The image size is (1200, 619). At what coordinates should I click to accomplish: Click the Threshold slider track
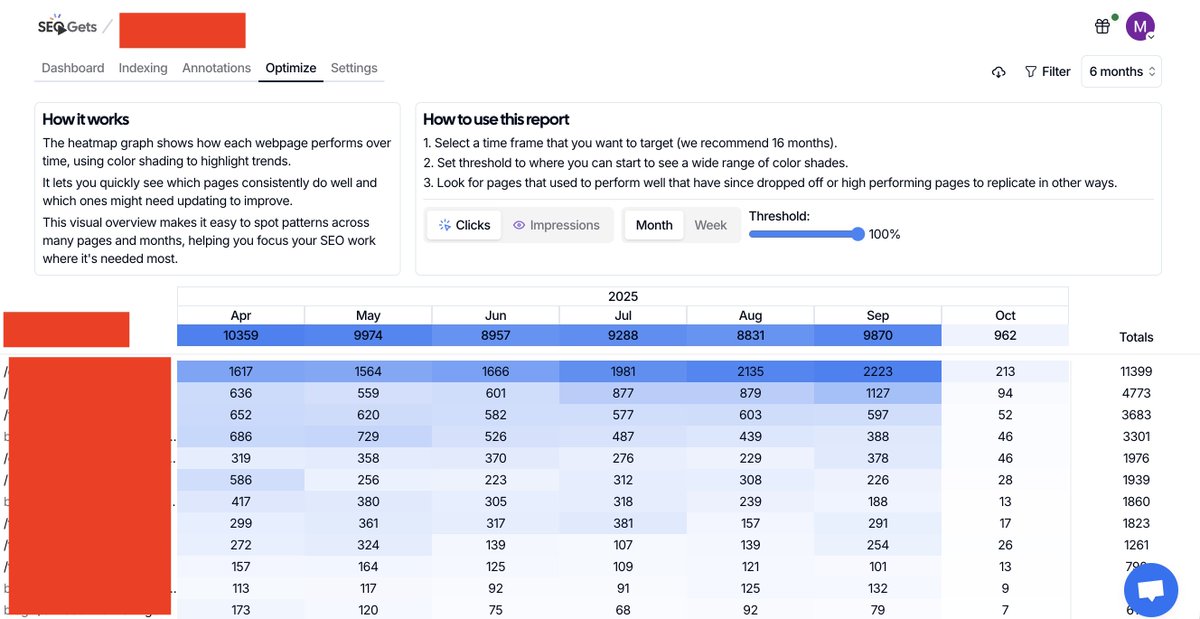(x=806, y=234)
